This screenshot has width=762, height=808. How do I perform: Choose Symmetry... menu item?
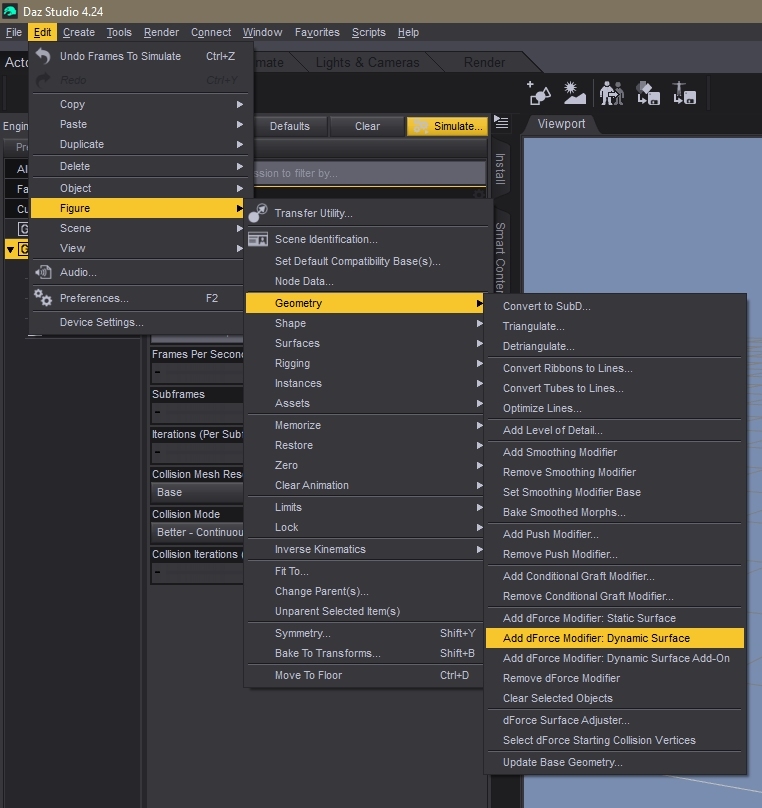(365, 633)
